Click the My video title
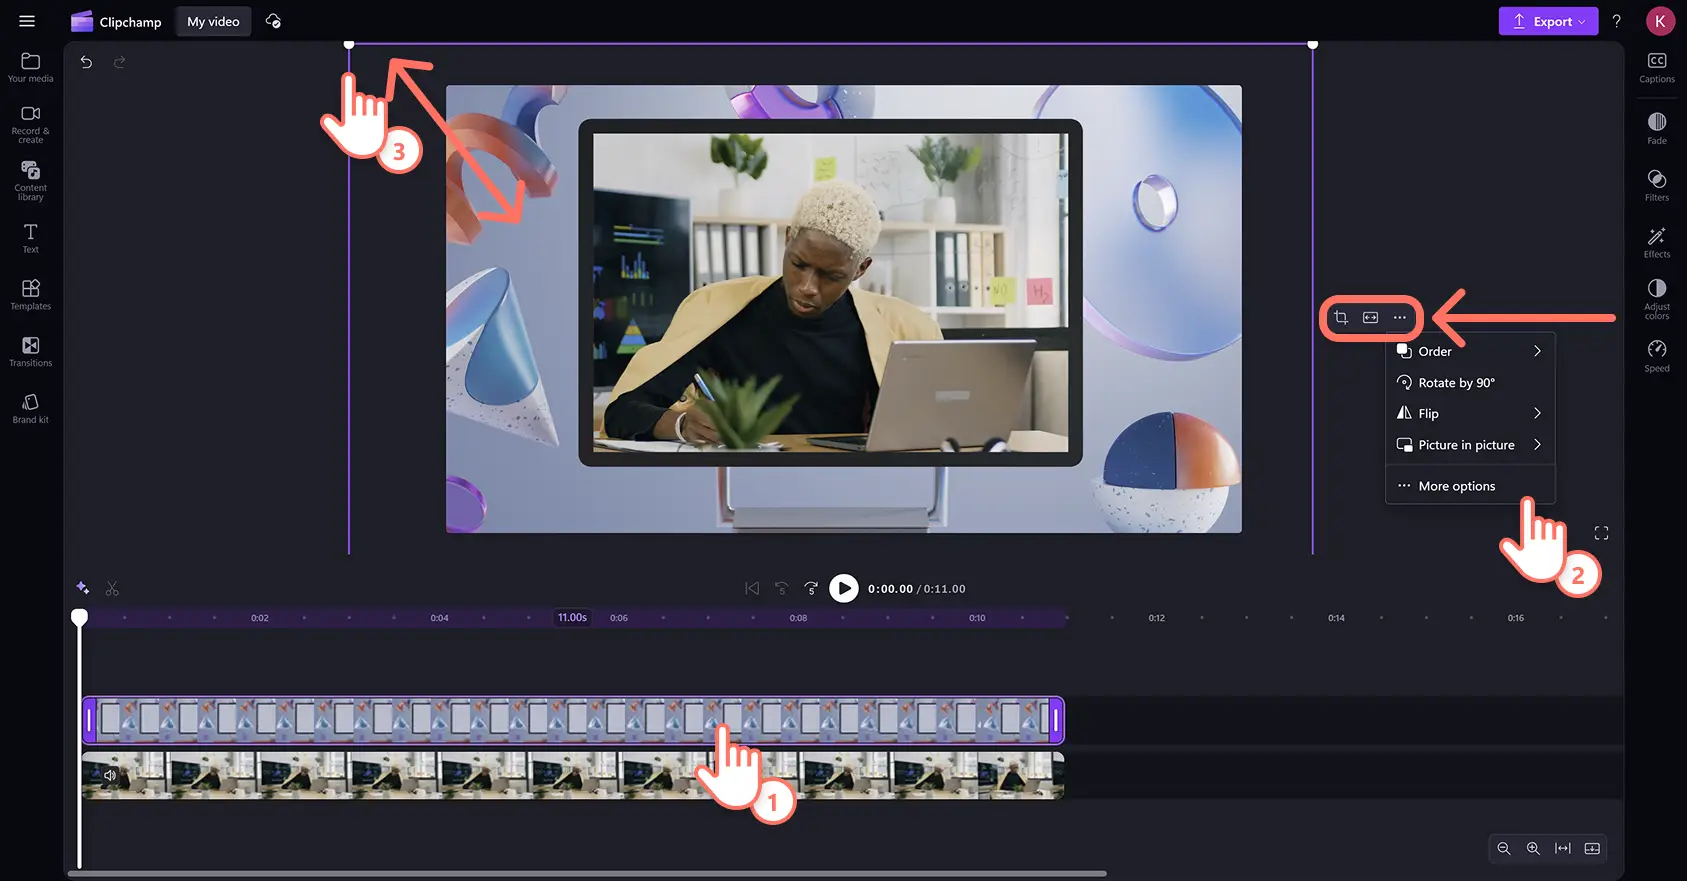This screenshot has width=1687, height=881. (x=213, y=21)
